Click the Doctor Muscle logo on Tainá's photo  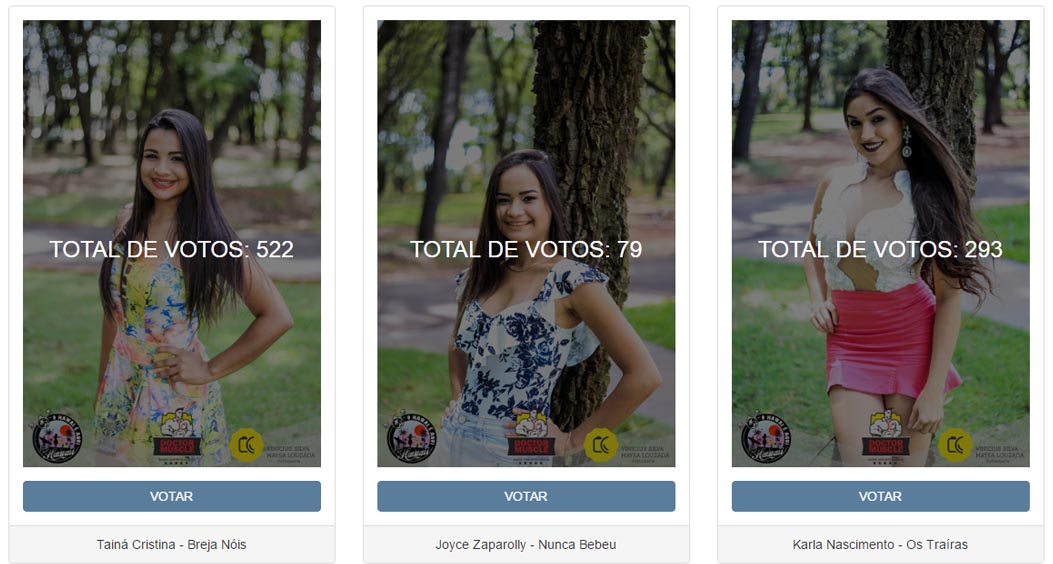click(177, 436)
